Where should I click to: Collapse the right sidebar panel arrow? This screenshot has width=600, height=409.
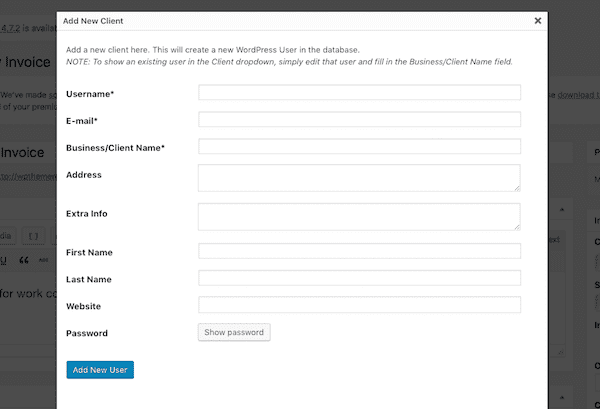[x=562, y=212]
